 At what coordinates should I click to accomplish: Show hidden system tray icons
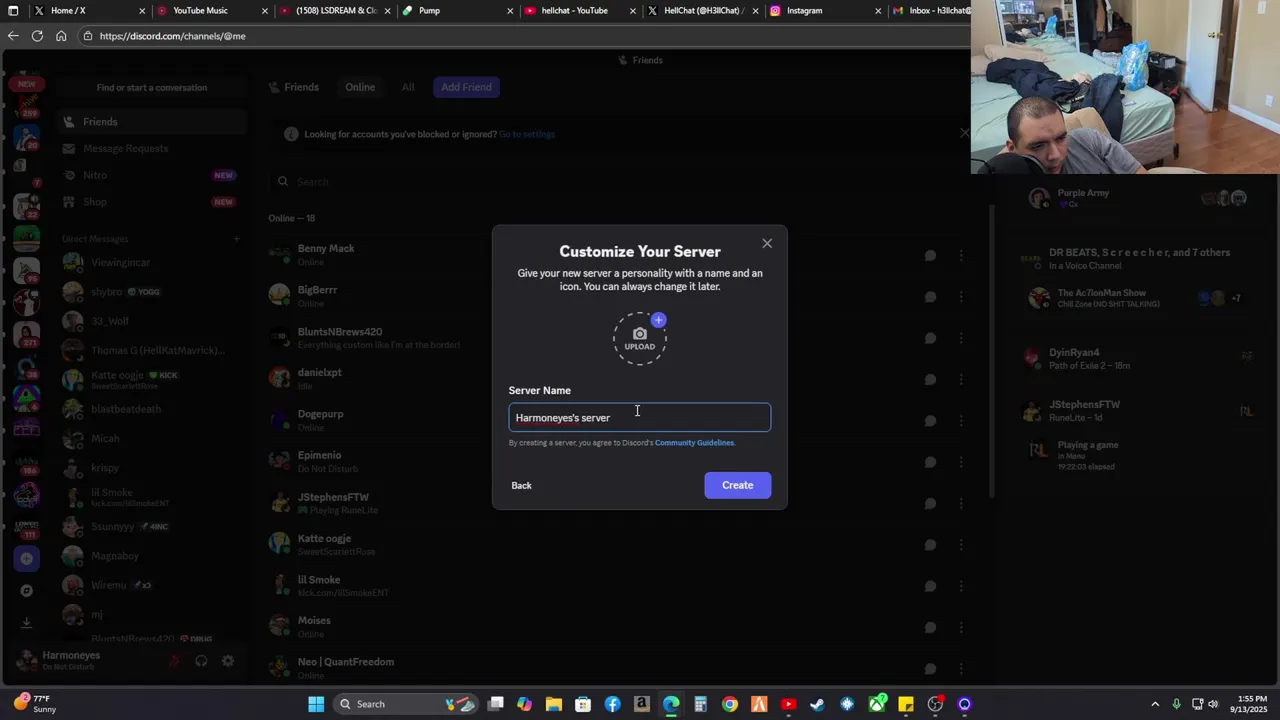(x=1155, y=704)
